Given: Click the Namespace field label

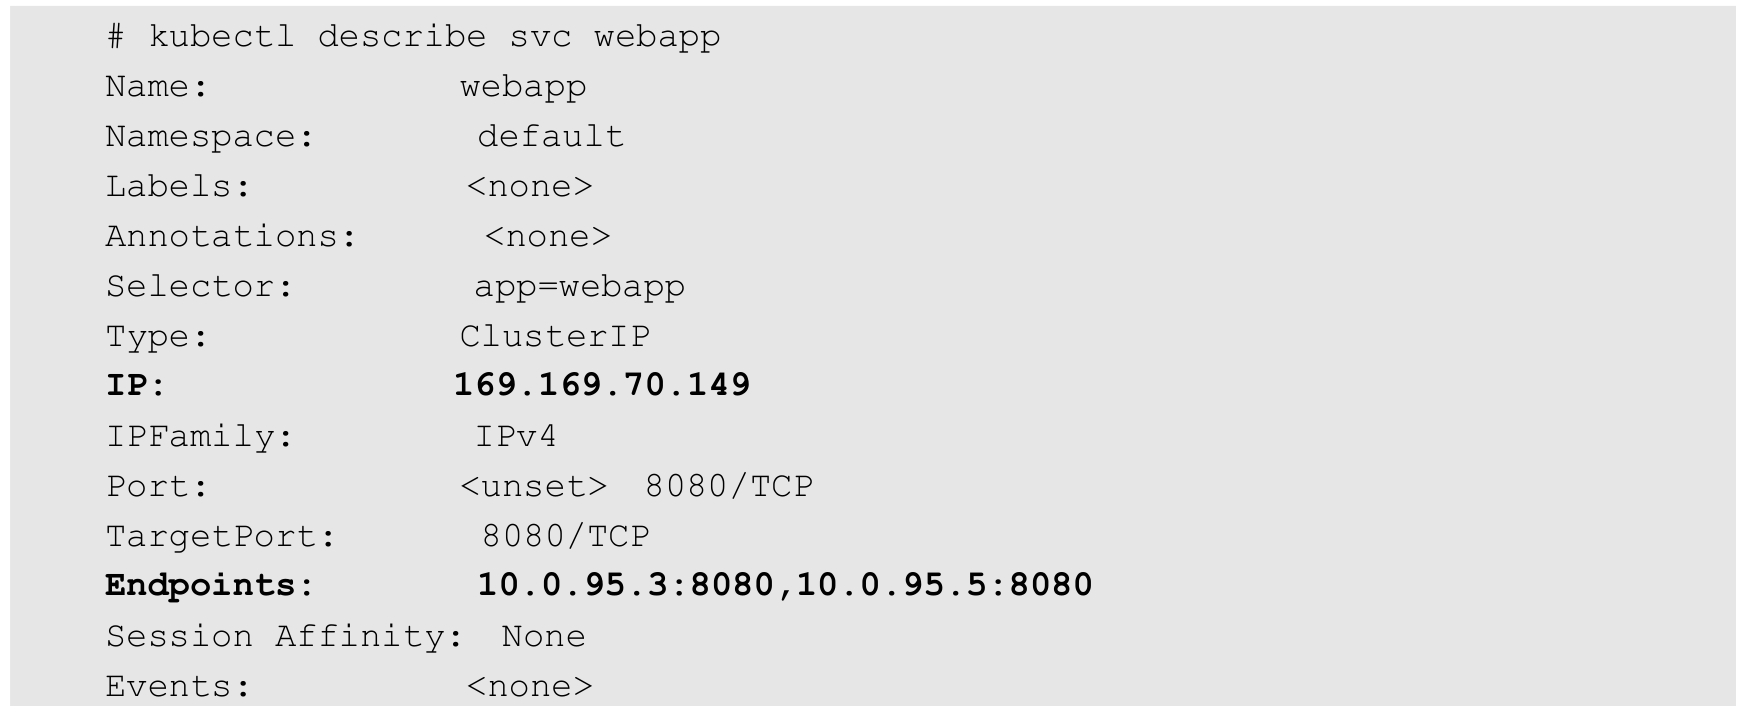Looking at the screenshot, I should (210, 137).
